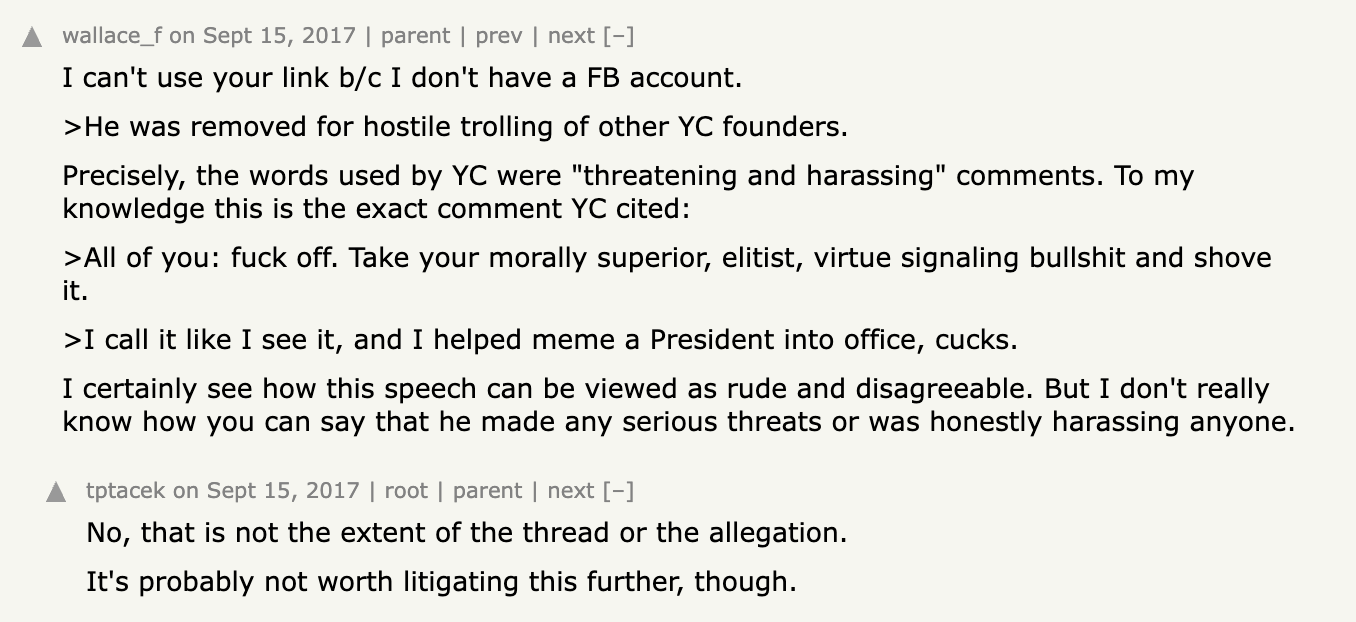The image size is (1356, 622).
Task: Click the 'not worth litigating' sentence
Action: click(441, 582)
